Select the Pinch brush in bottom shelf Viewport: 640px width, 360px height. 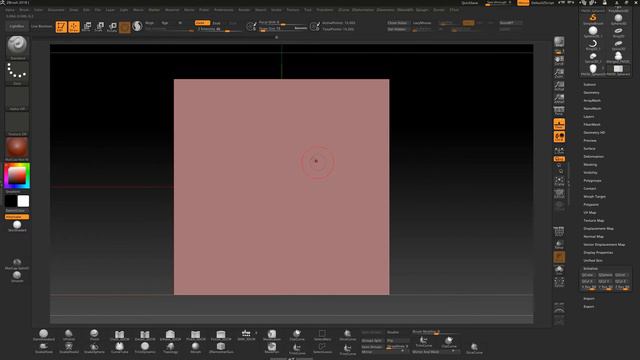(94, 335)
